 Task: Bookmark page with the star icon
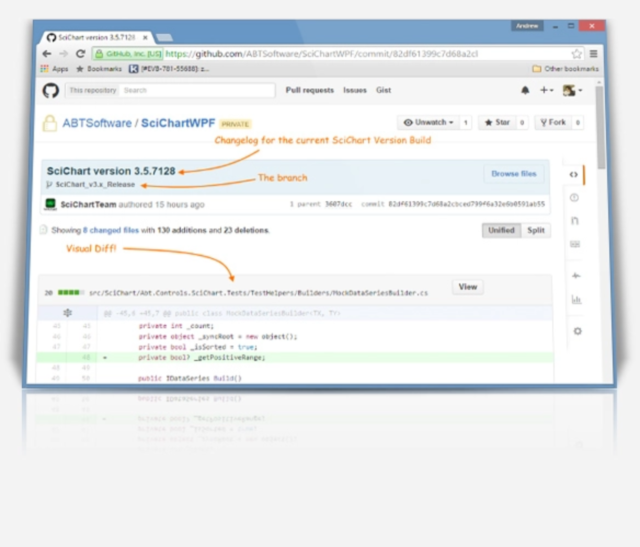[x=576, y=54]
